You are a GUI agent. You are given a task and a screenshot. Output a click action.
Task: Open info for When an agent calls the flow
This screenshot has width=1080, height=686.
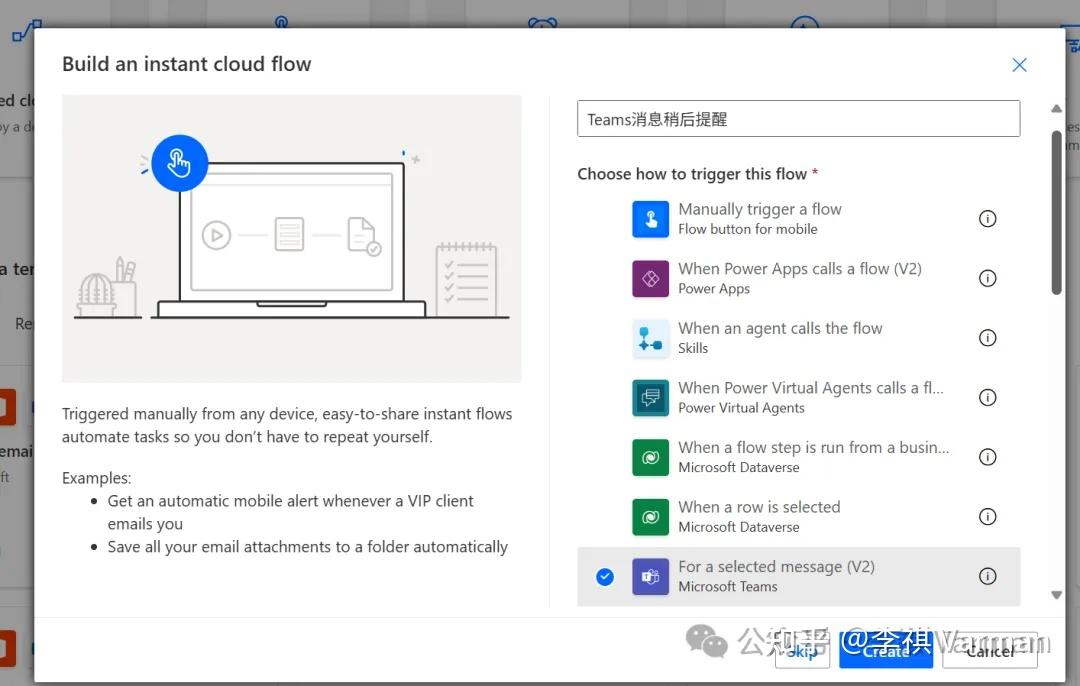987,338
